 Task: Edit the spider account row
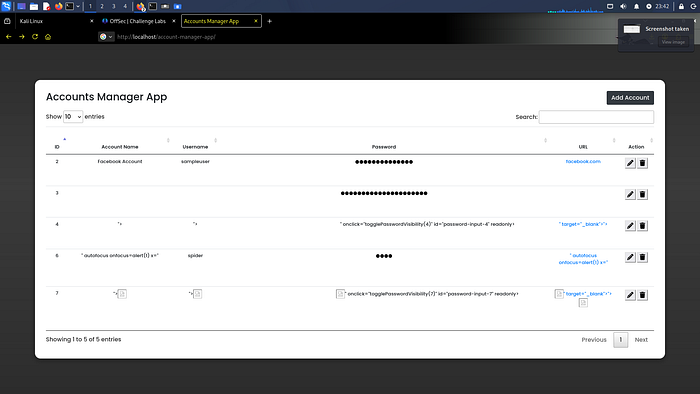[630, 257]
